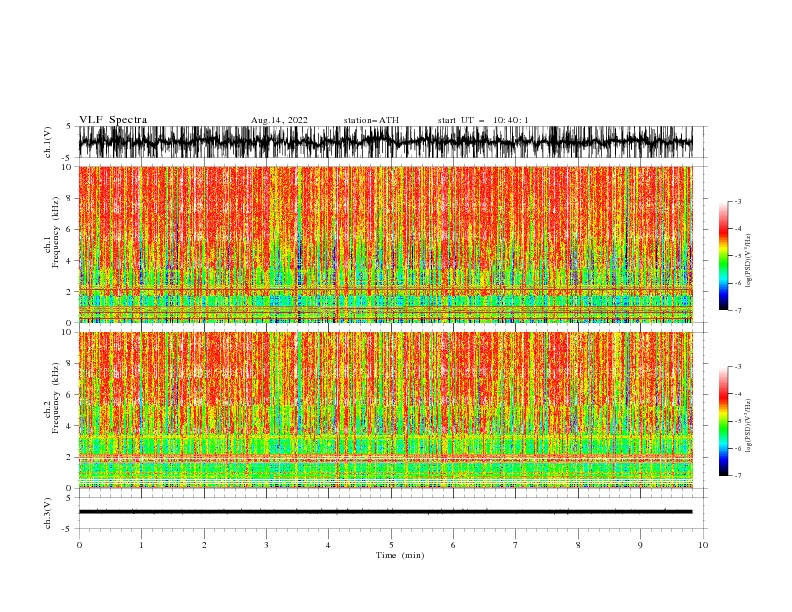Click ch.2 colorbar label 'log(PSD)(V²/Hz)'
Viewport: 792px width, 612px height.
pos(749,426)
